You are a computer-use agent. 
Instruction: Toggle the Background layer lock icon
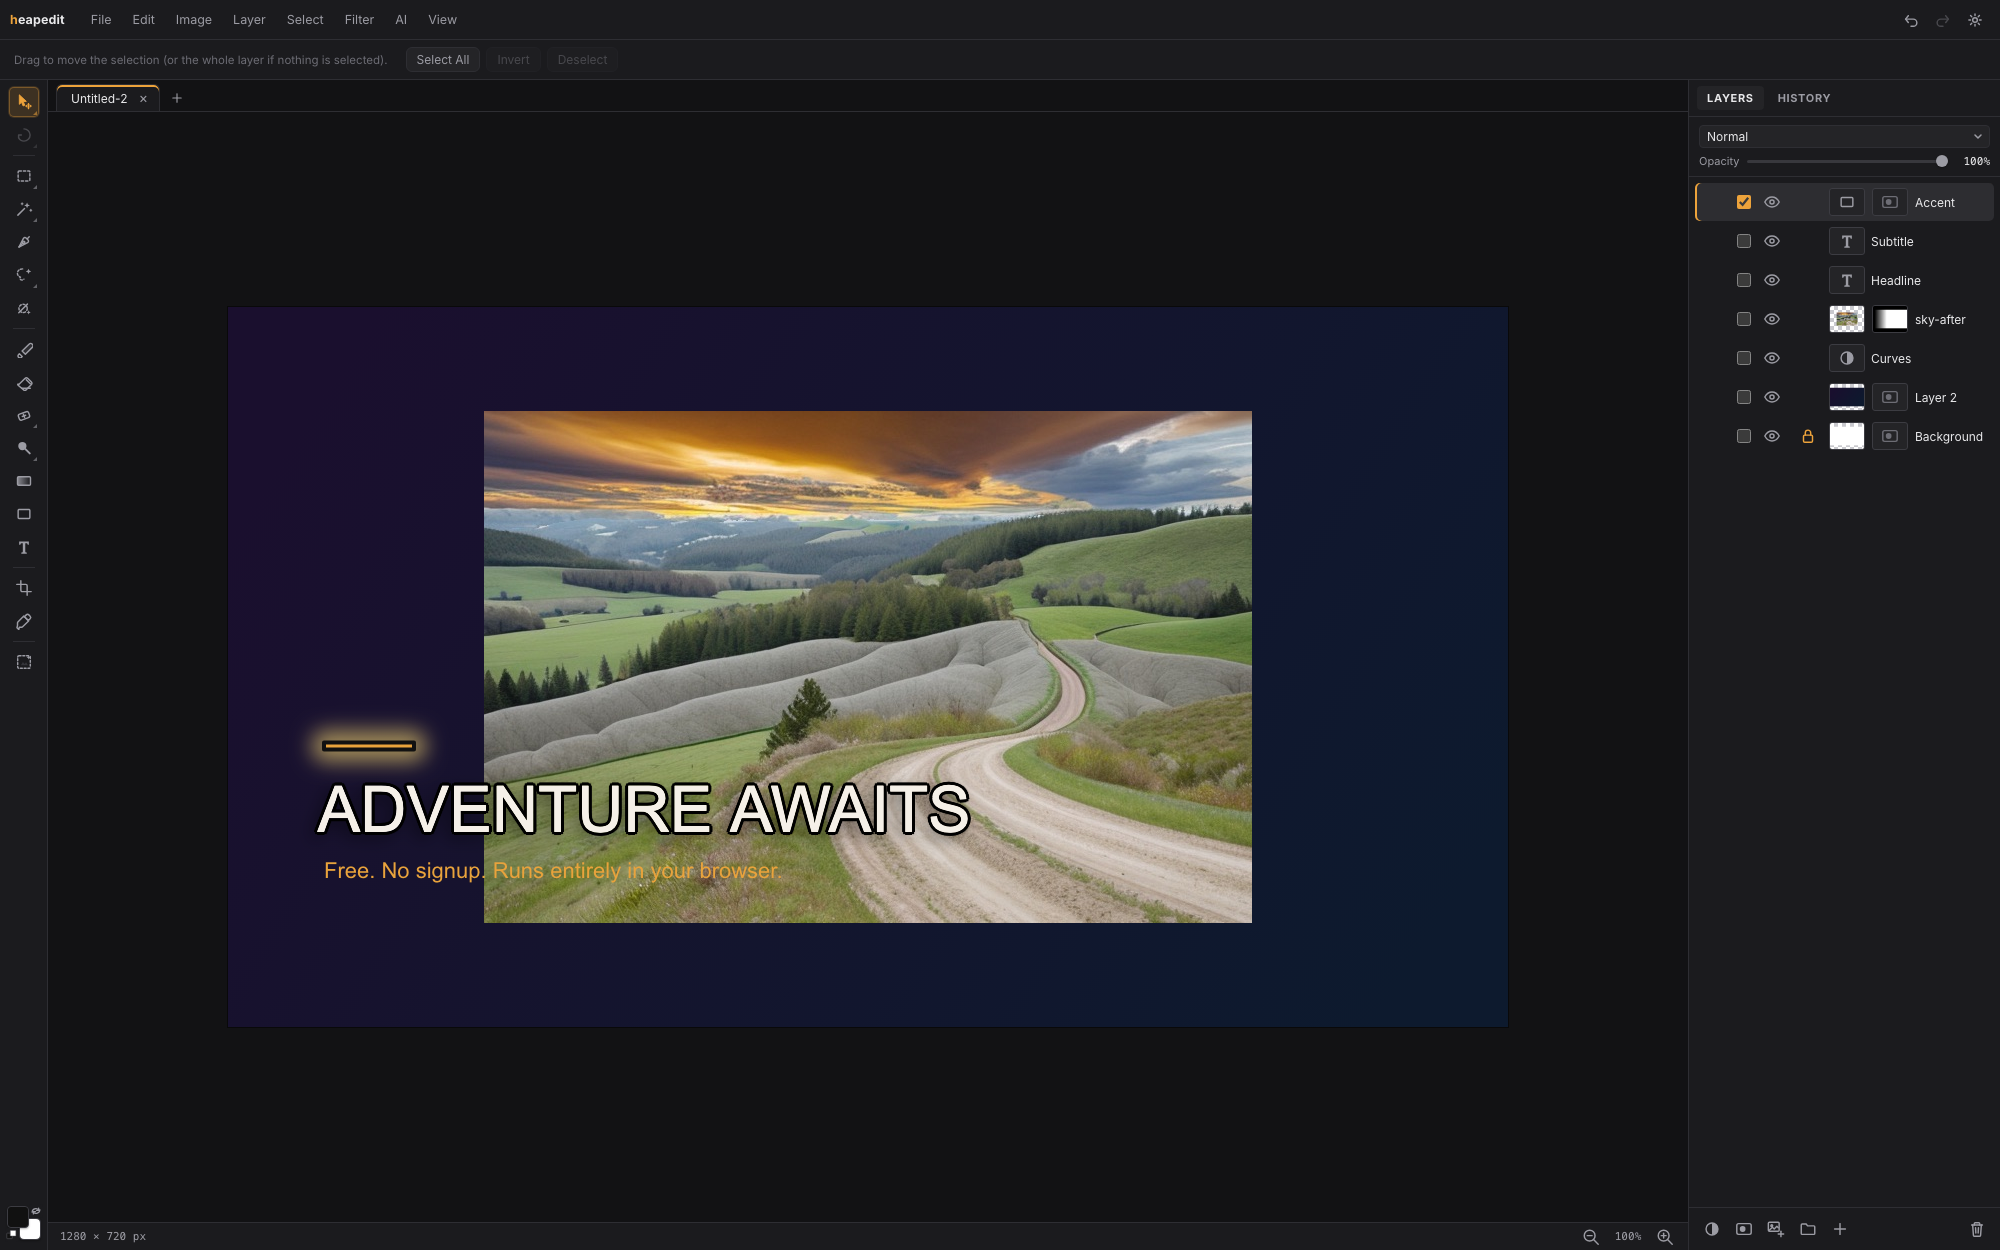[1808, 436]
